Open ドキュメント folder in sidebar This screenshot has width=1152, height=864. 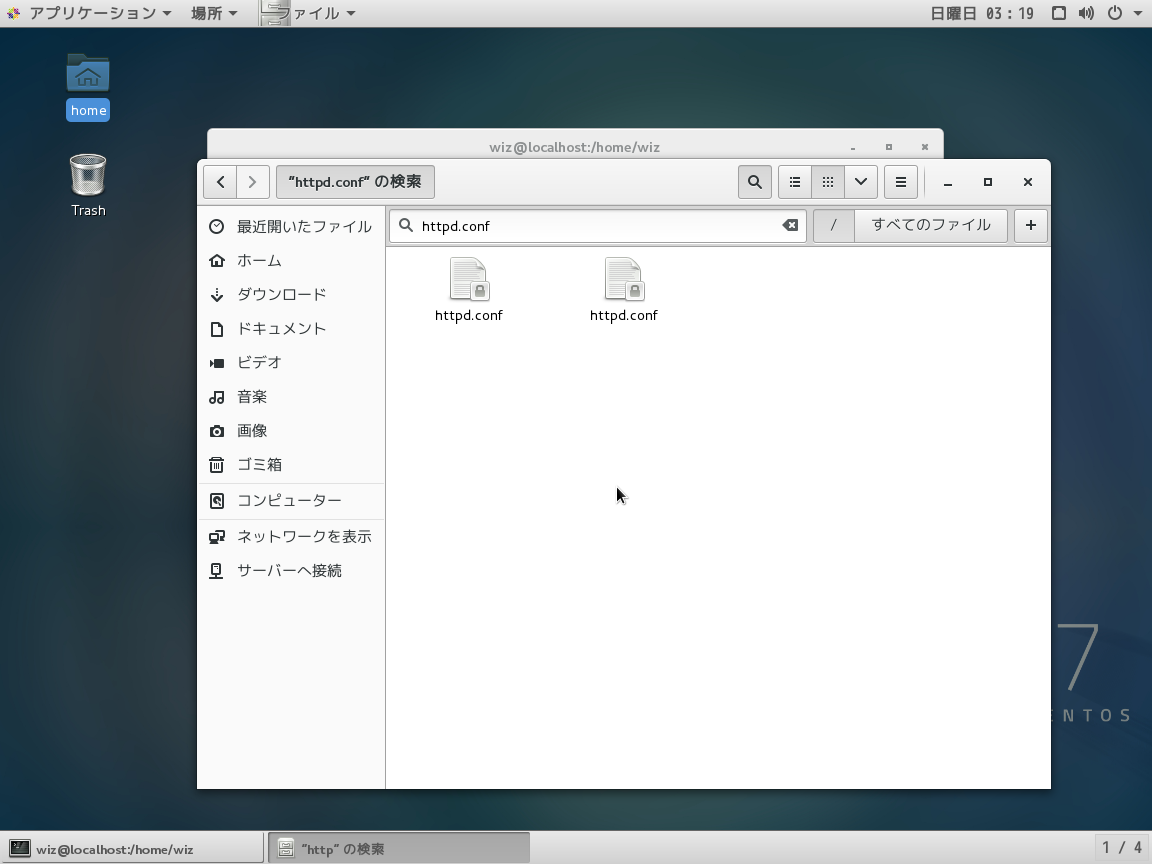coord(291,328)
